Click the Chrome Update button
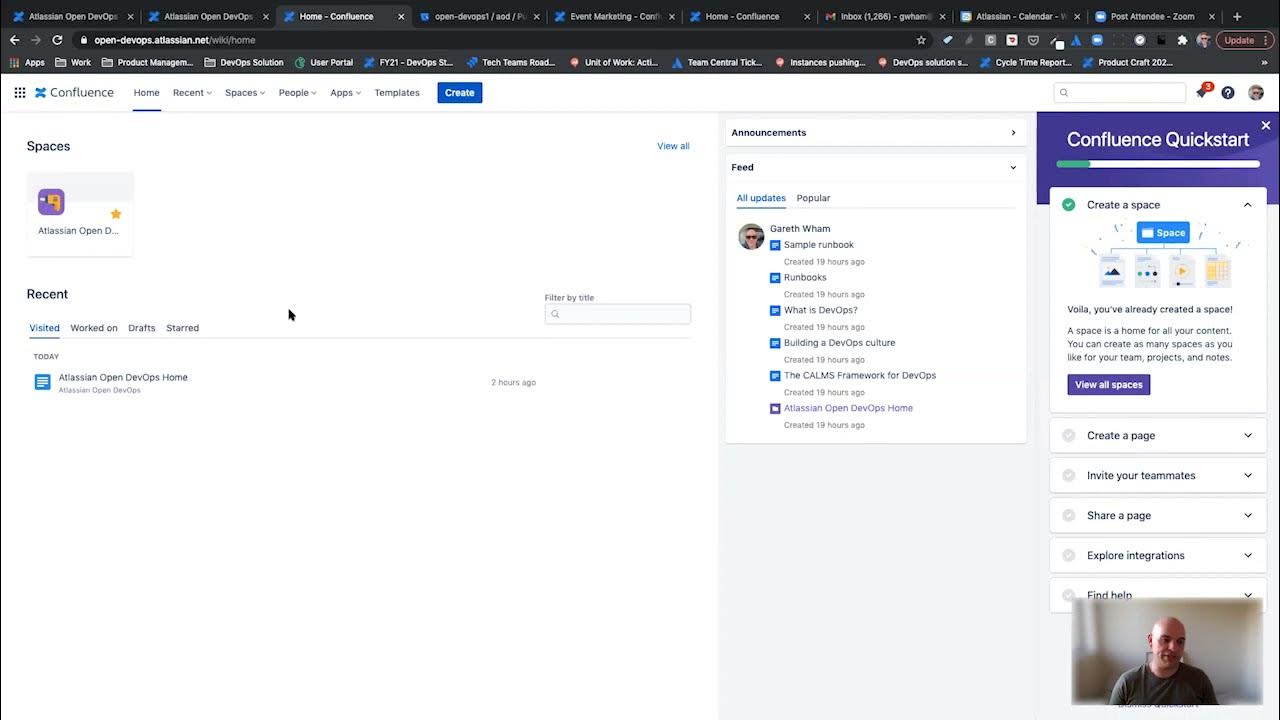 pos(1244,40)
